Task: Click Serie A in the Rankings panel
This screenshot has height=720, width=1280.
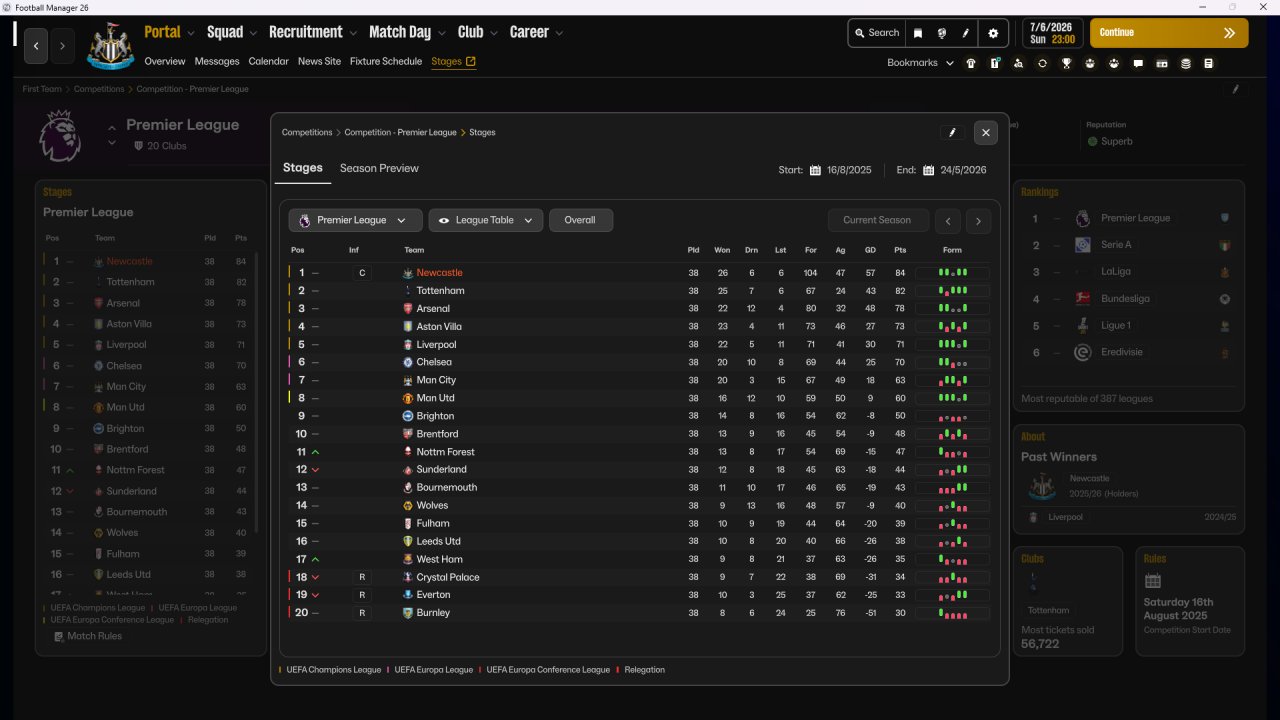Action: 1116,245
